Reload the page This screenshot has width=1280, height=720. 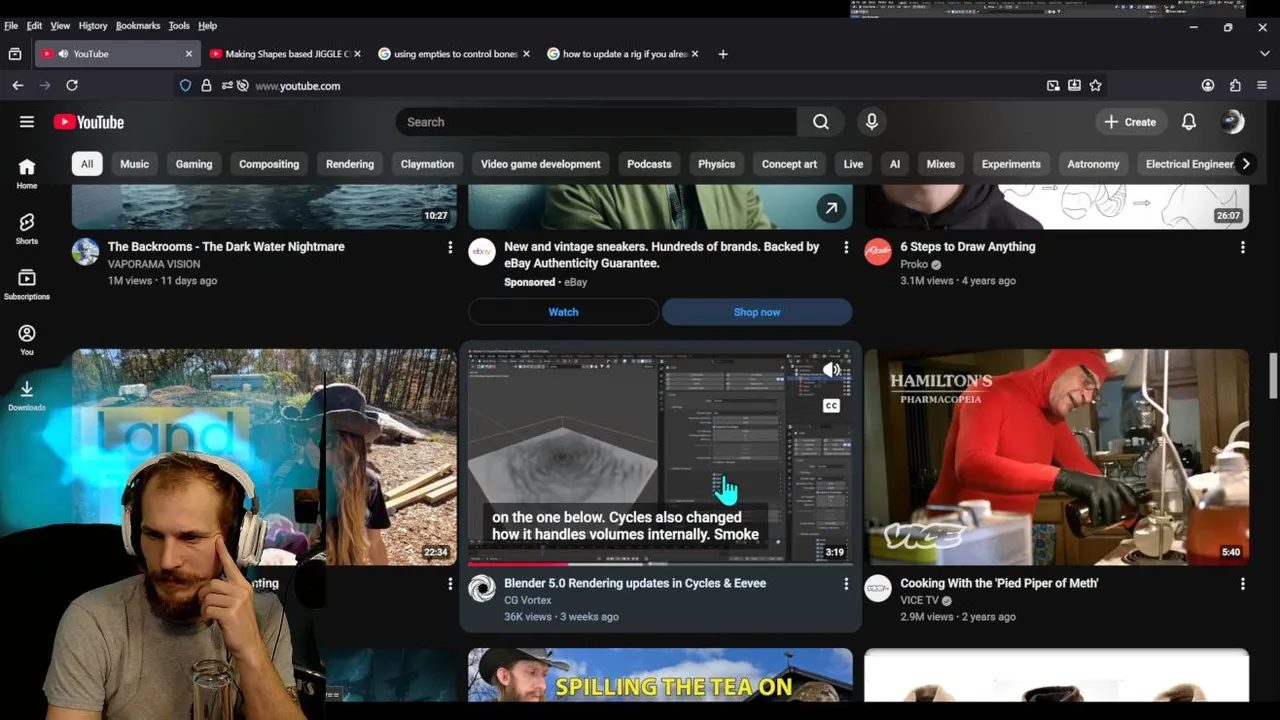(x=72, y=86)
